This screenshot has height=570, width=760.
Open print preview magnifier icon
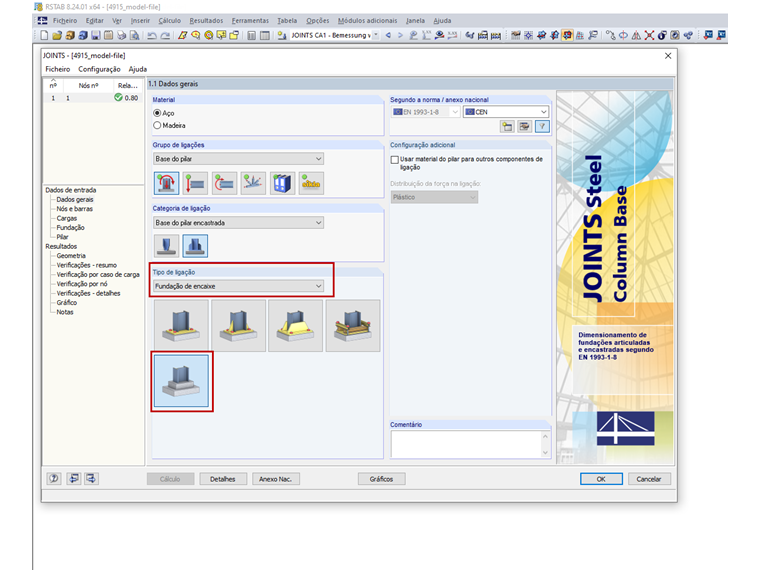click(x=134, y=35)
